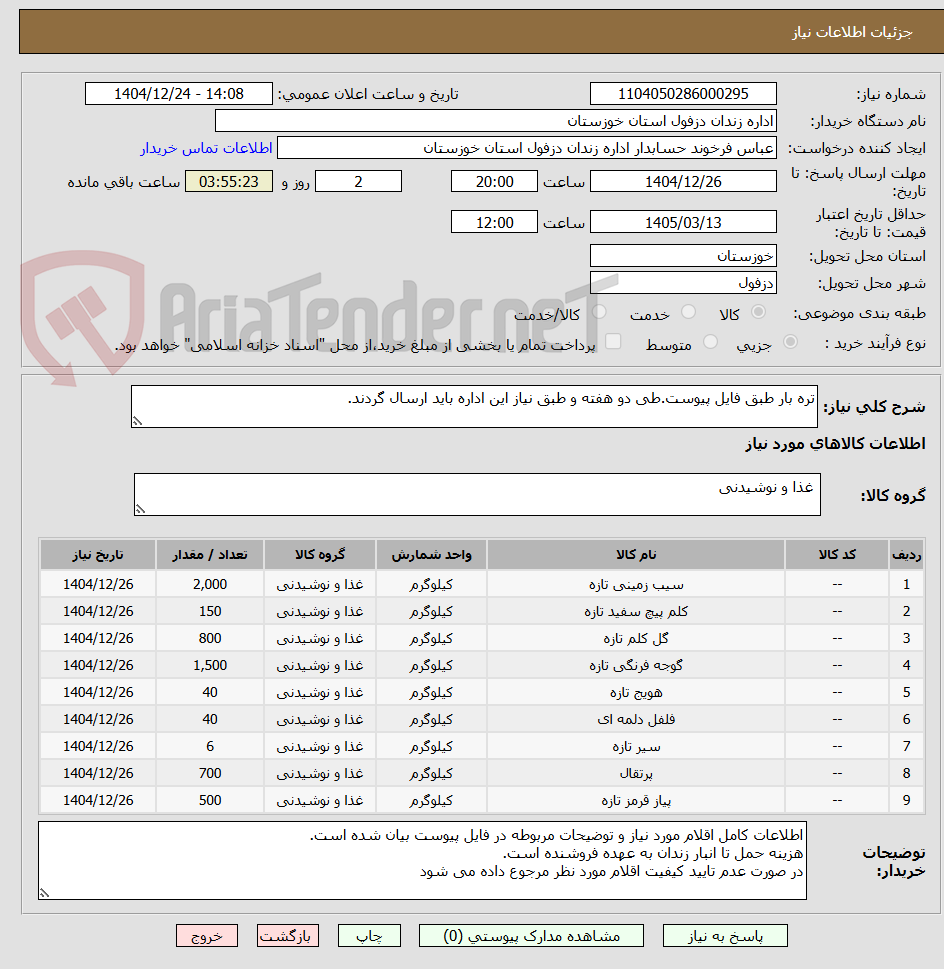Click resize handle of توضیحات خریدار box

[44, 893]
